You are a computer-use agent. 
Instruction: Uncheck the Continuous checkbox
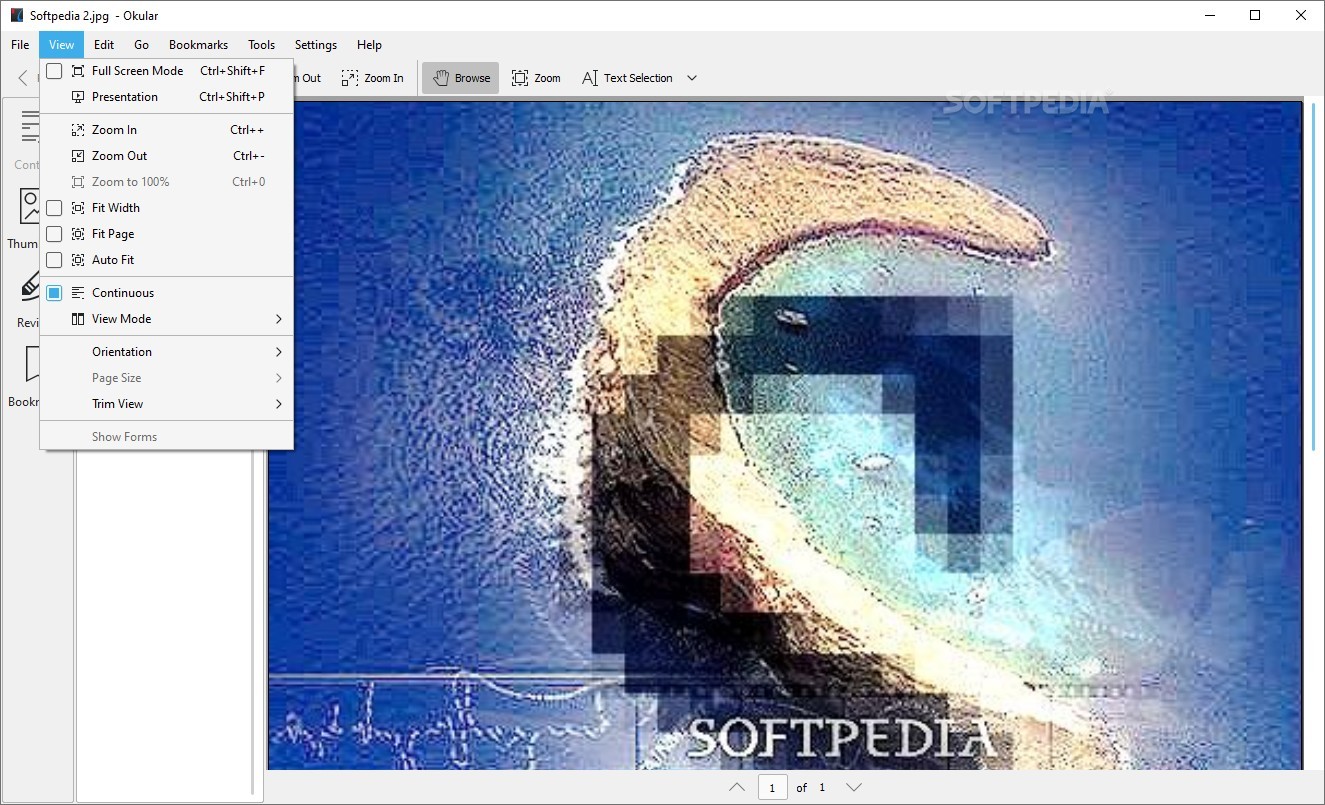pyautogui.click(x=54, y=293)
